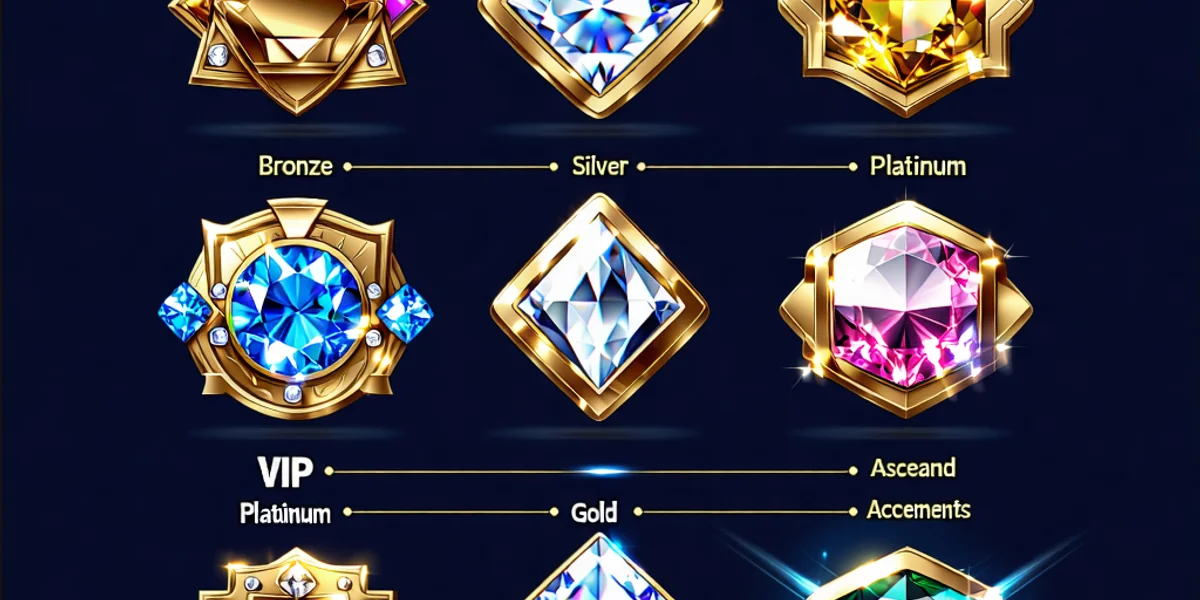
Task: Select the Acceements label
Action: pos(918,510)
